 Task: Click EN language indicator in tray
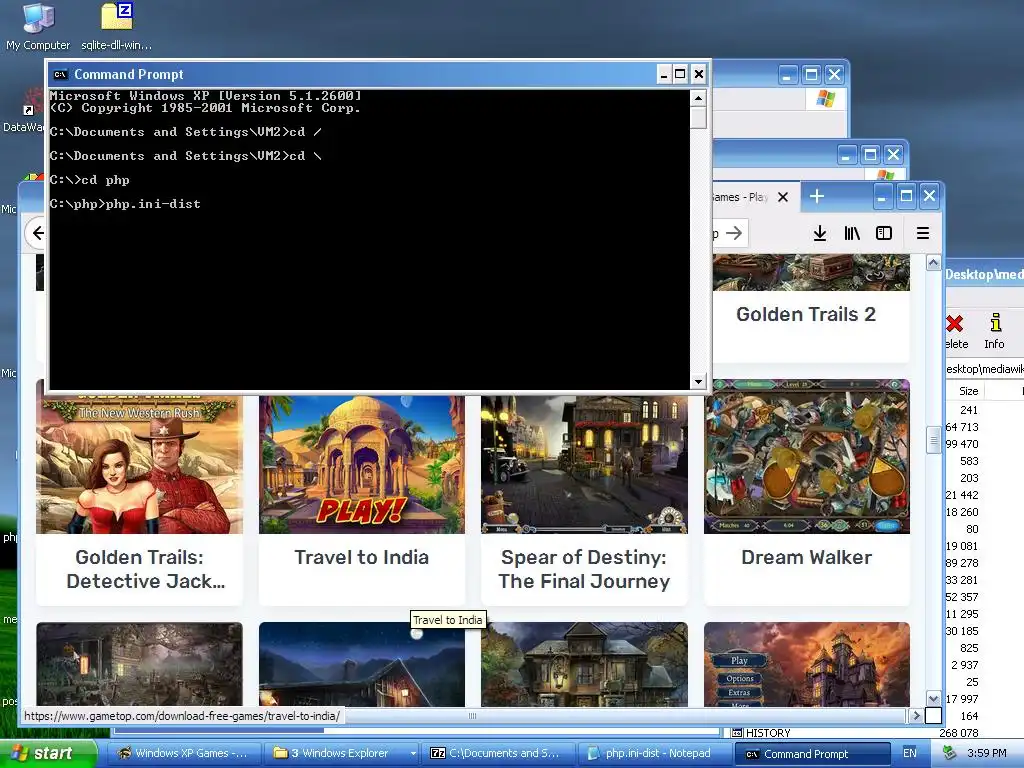tap(910, 753)
